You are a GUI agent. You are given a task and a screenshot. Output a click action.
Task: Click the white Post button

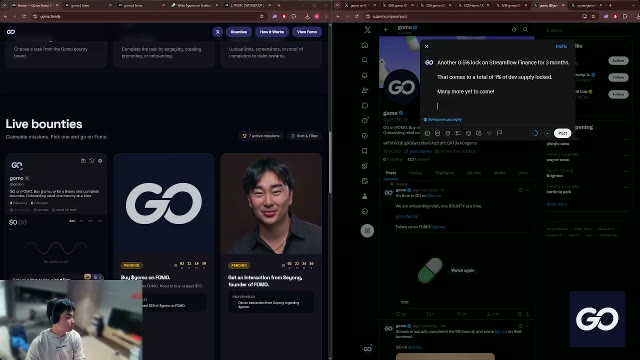click(562, 133)
